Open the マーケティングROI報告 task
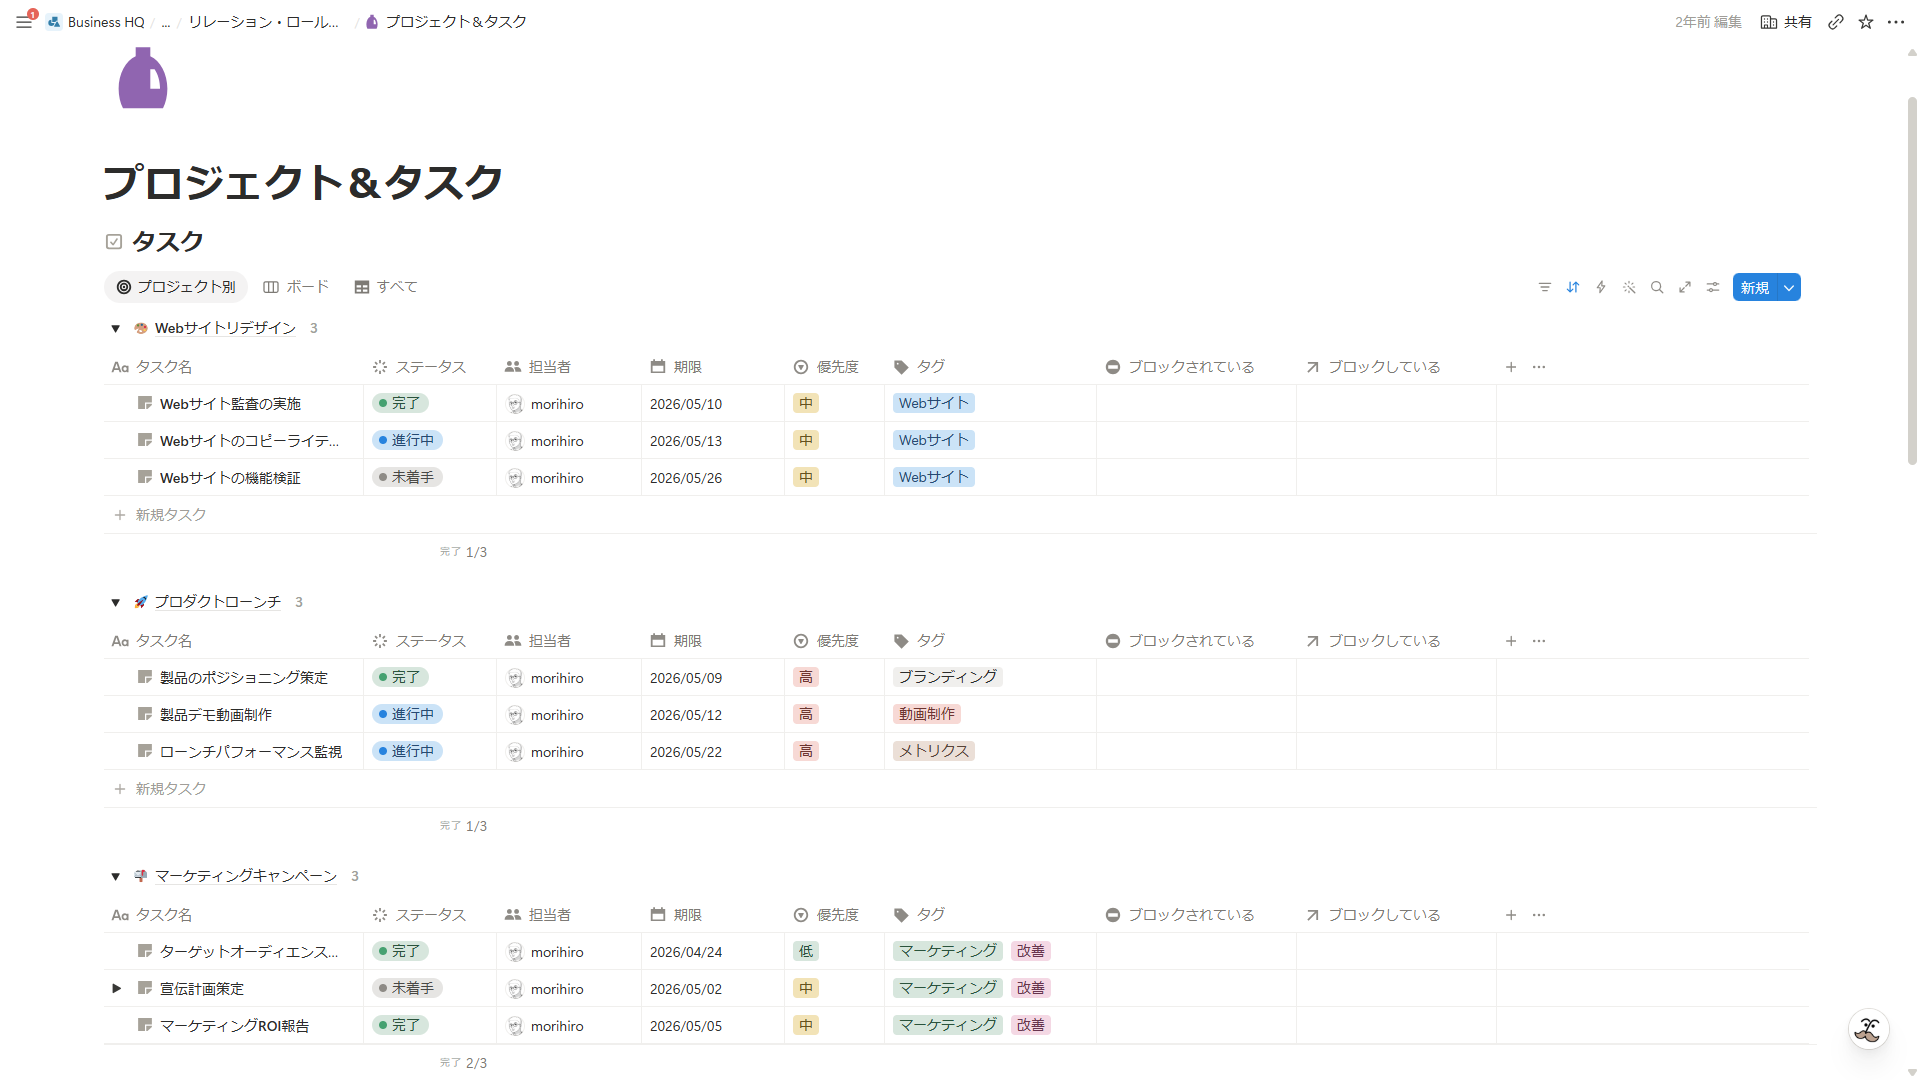This screenshot has width=1920, height=1080. [x=234, y=1026]
